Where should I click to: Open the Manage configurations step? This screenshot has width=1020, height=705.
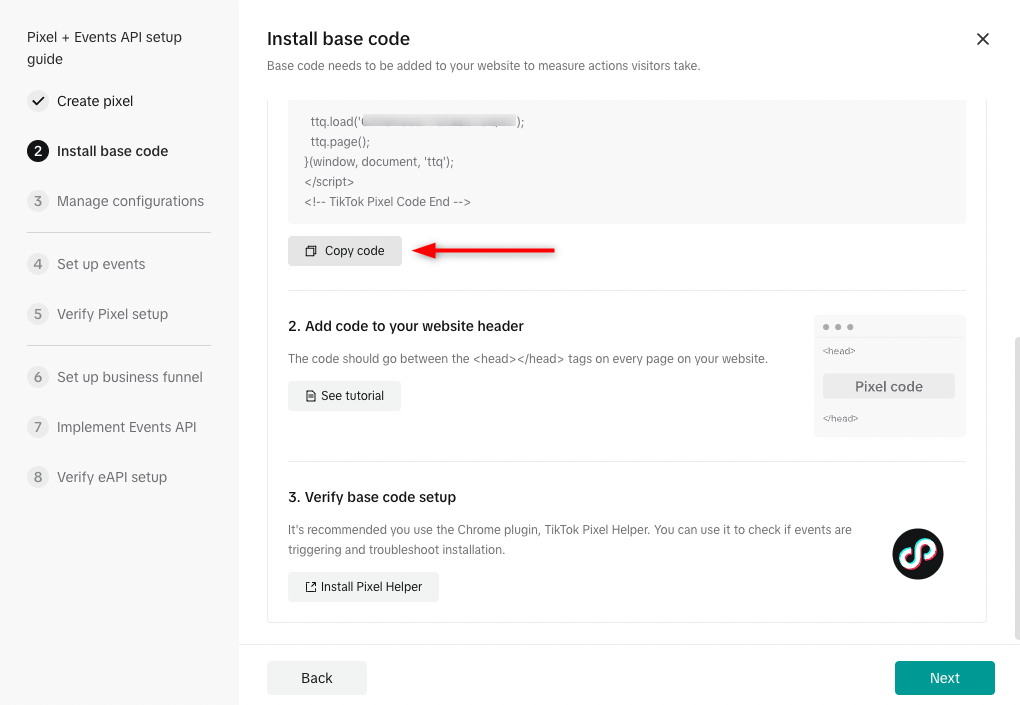pyautogui.click(x=130, y=201)
